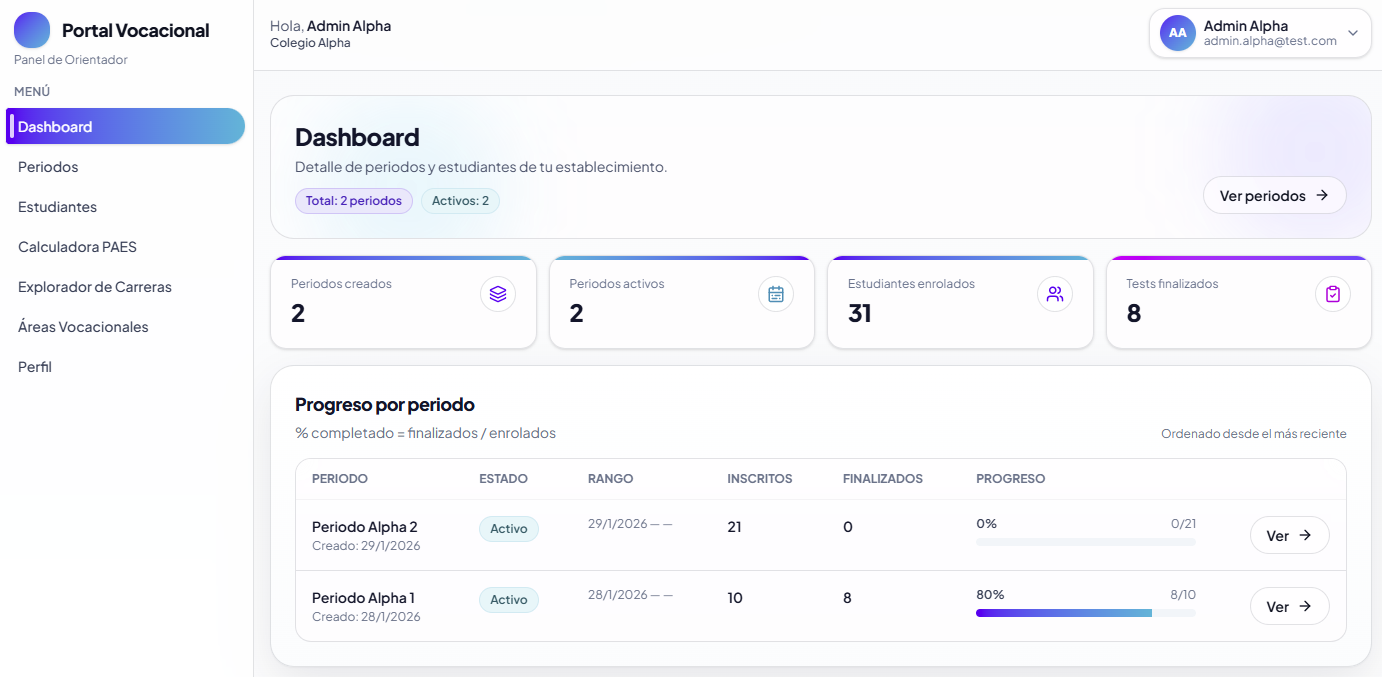Go to Periodos in the sidebar
This screenshot has width=1382, height=677.
[48, 167]
